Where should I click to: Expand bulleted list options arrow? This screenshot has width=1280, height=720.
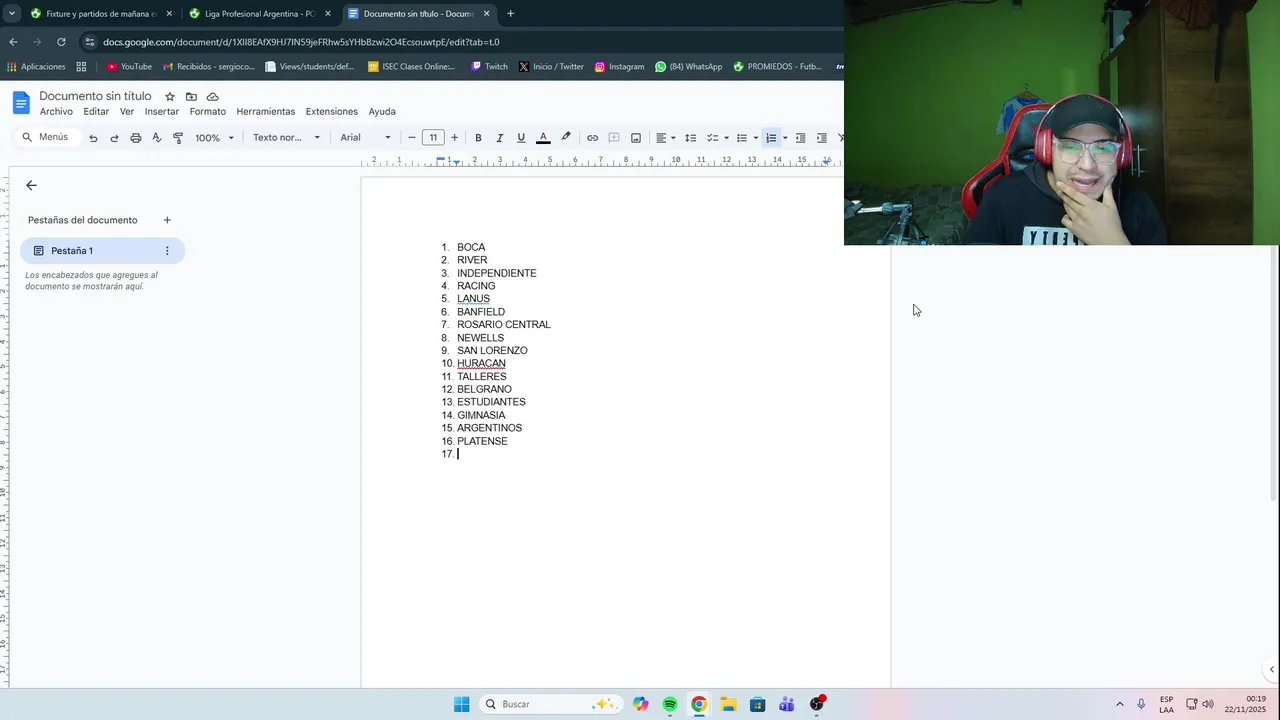(x=755, y=138)
